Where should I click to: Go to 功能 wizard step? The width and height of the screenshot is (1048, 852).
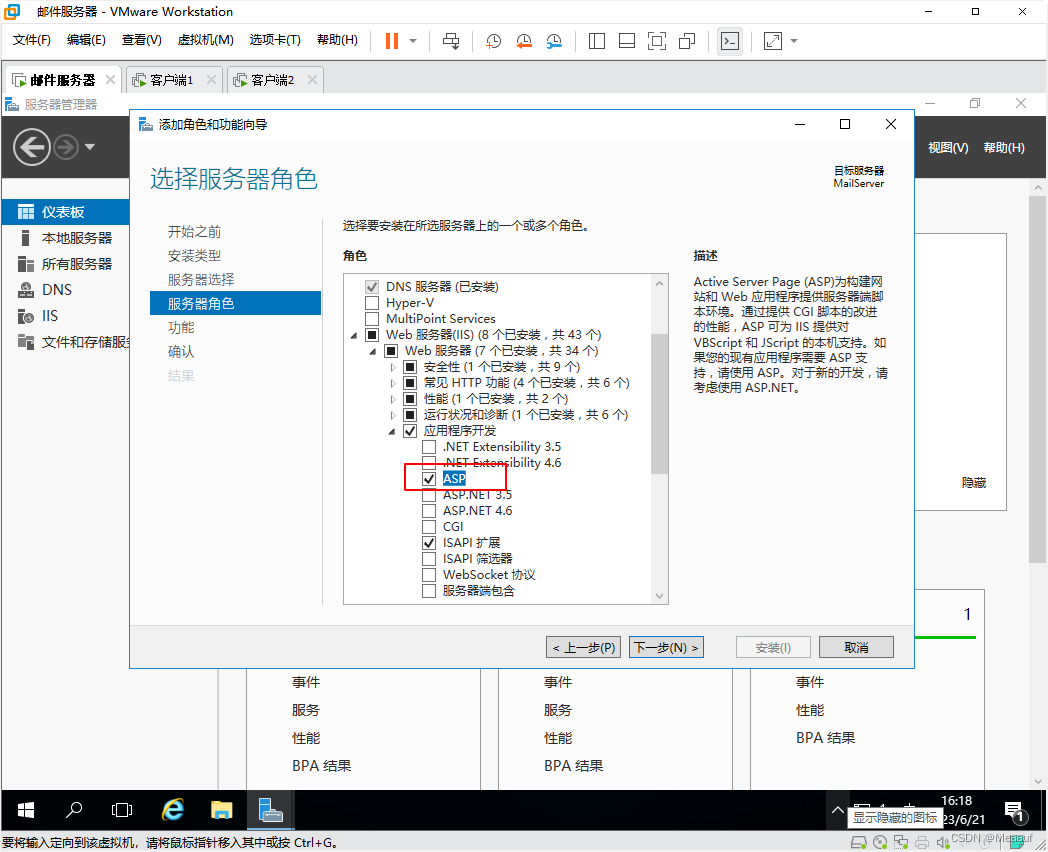[181, 327]
